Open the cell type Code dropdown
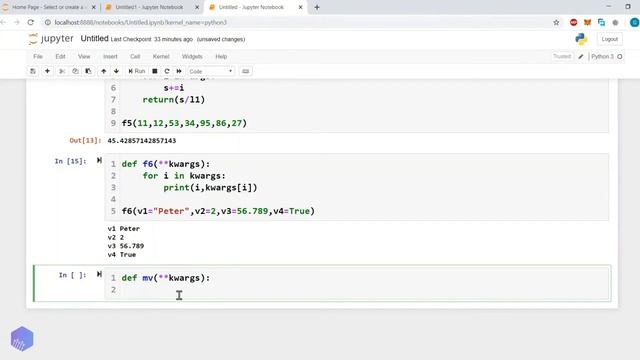The image size is (640, 360). pos(211,71)
